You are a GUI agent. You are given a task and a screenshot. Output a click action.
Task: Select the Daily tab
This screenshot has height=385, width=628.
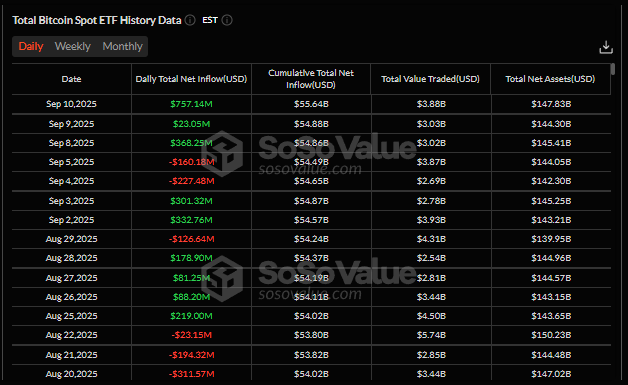pyautogui.click(x=31, y=46)
